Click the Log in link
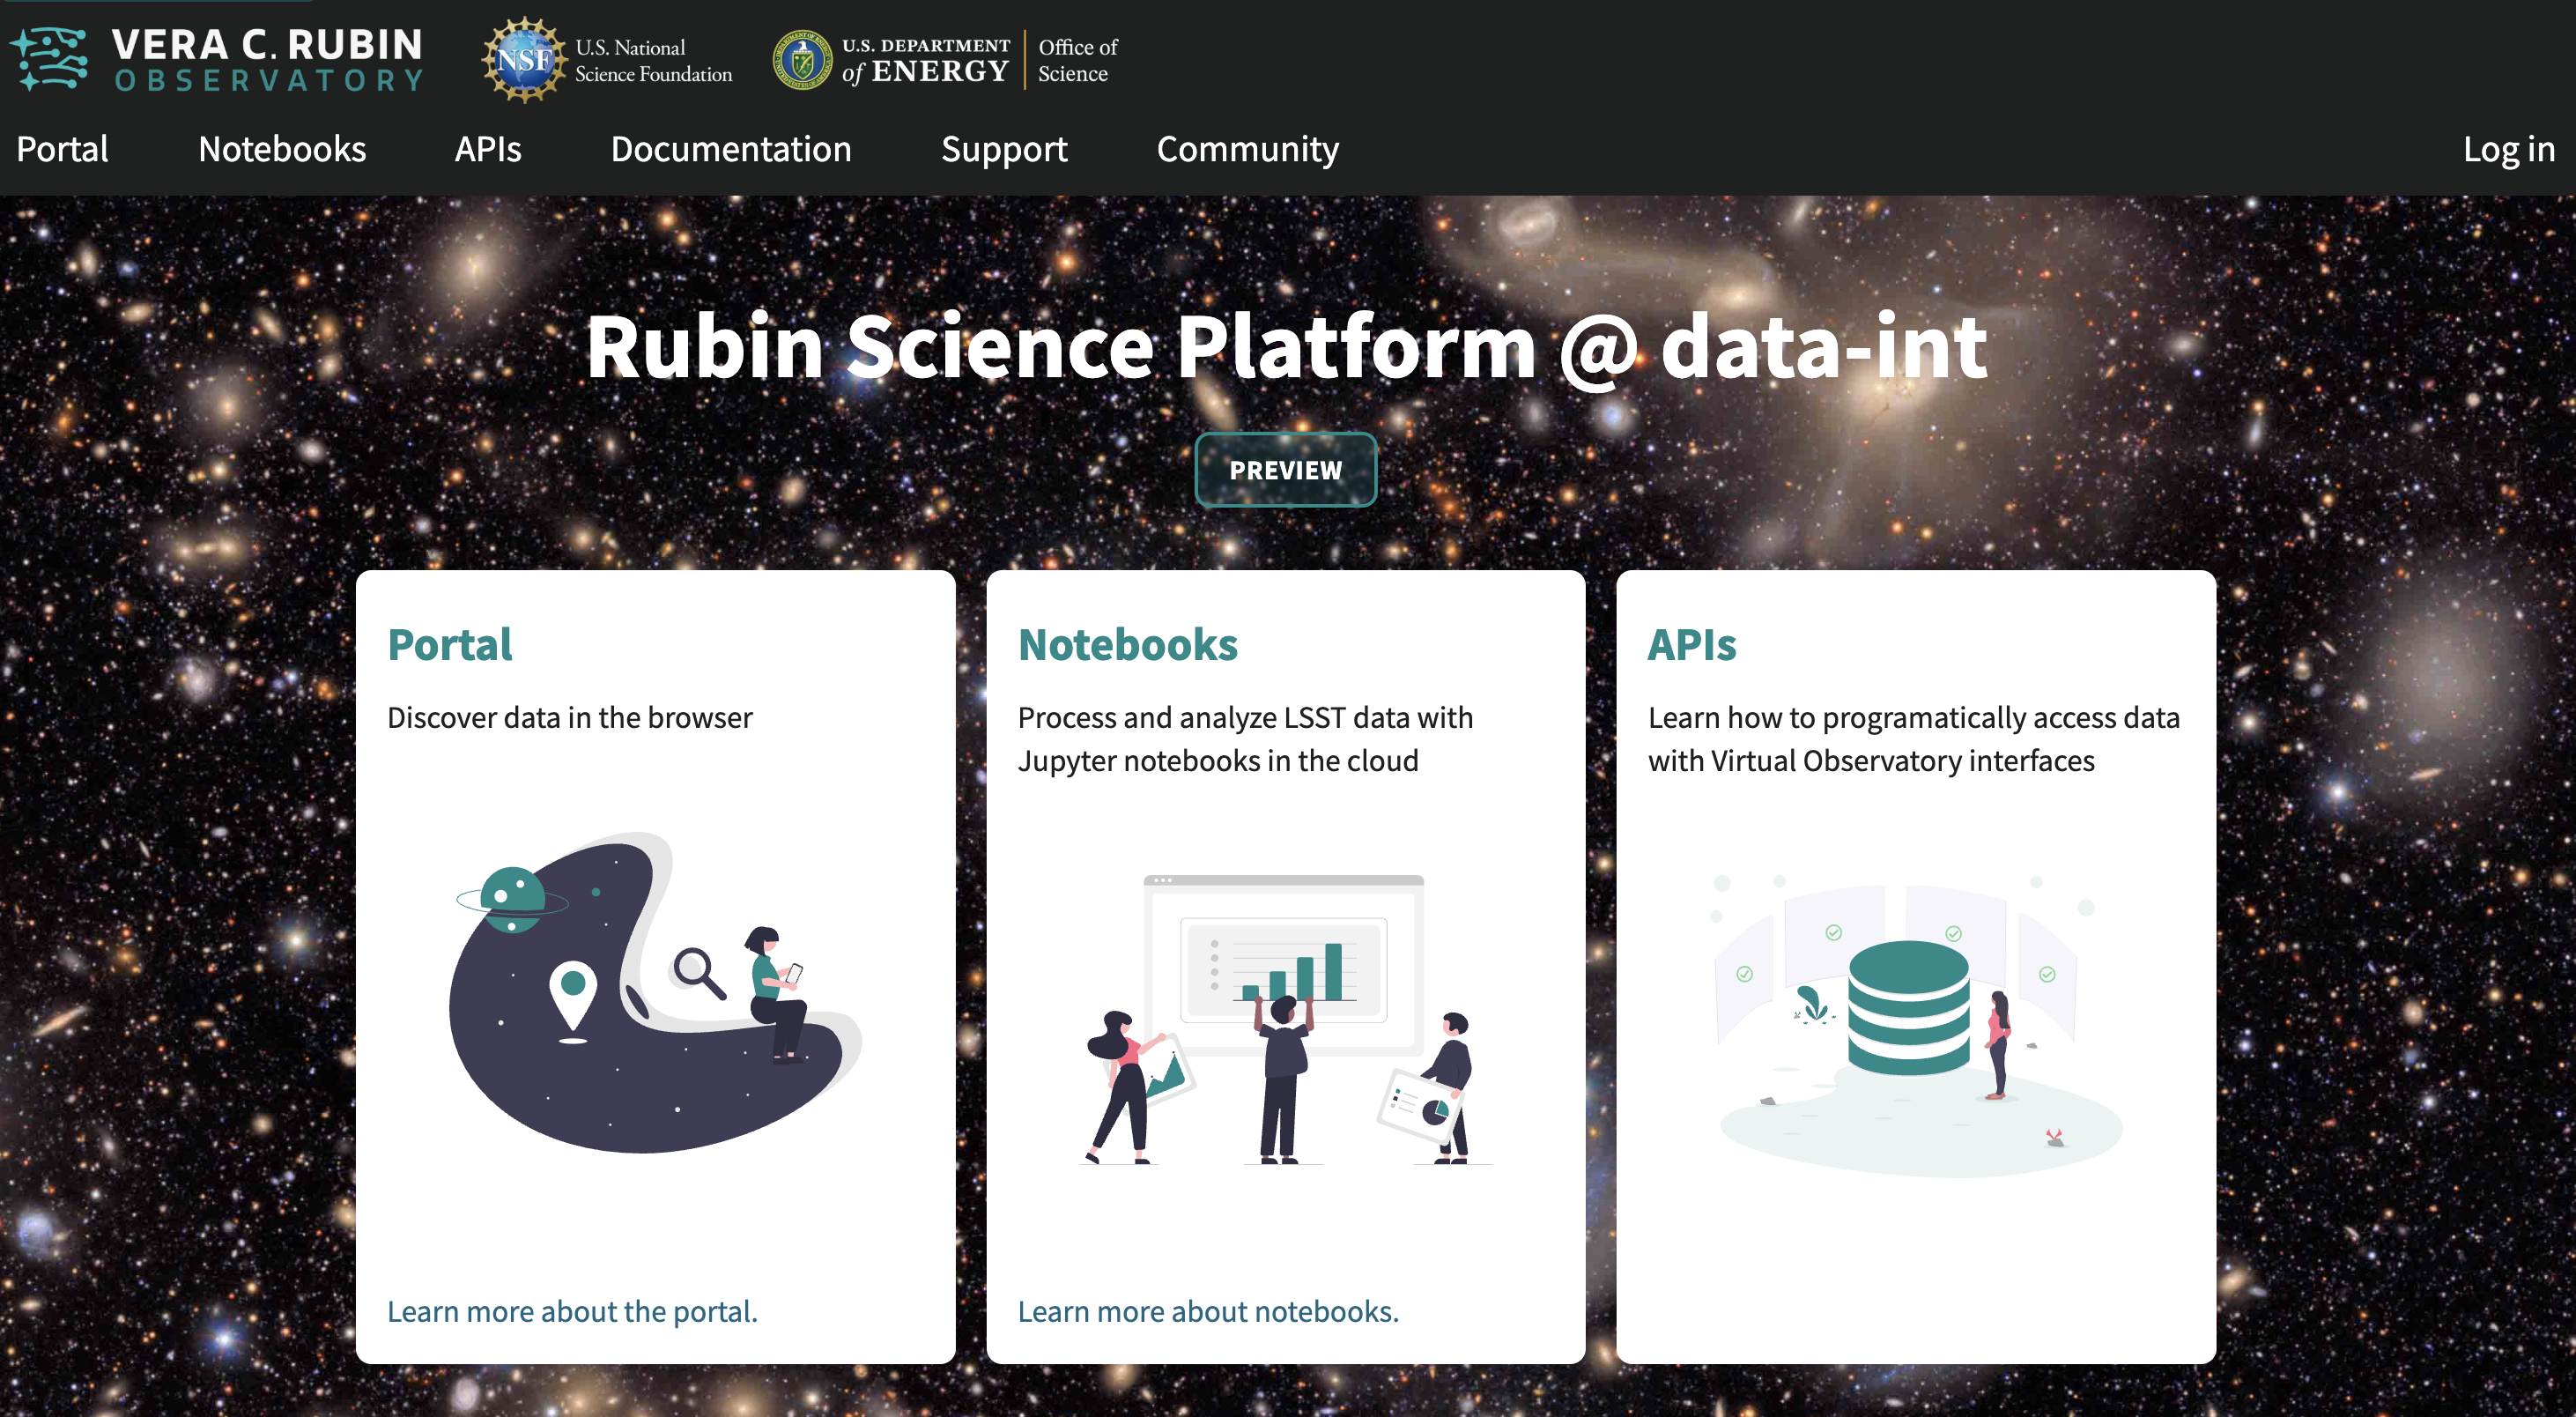 click(2508, 149)
